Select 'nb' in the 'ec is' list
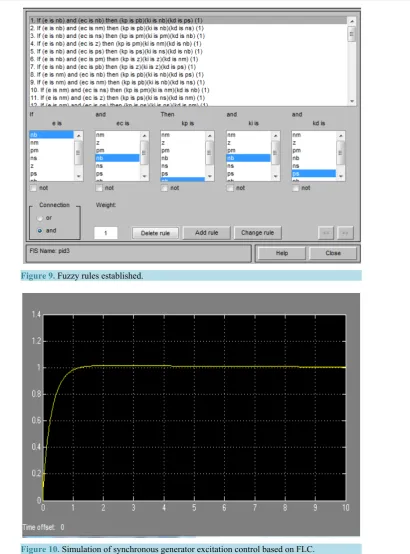Viewport: 410px width, 554px height. [117, 158]
